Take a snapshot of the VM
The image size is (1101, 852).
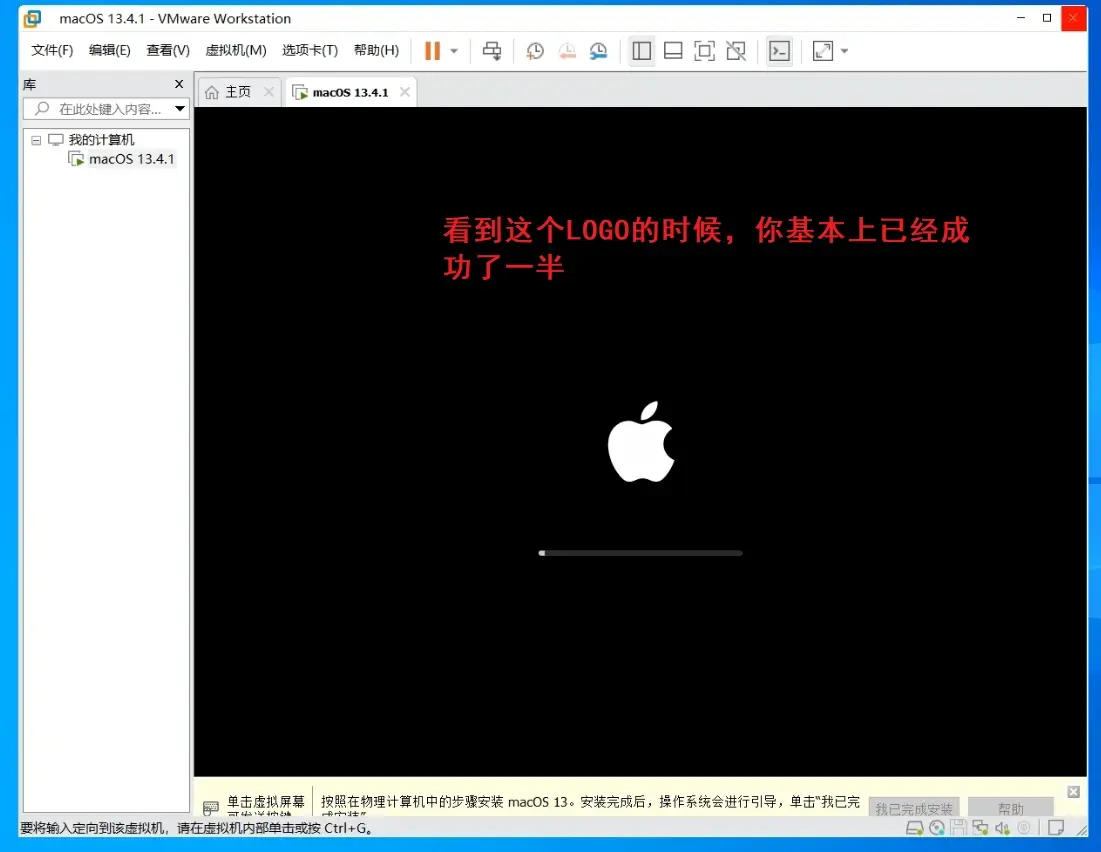click(x=535, y=51)
